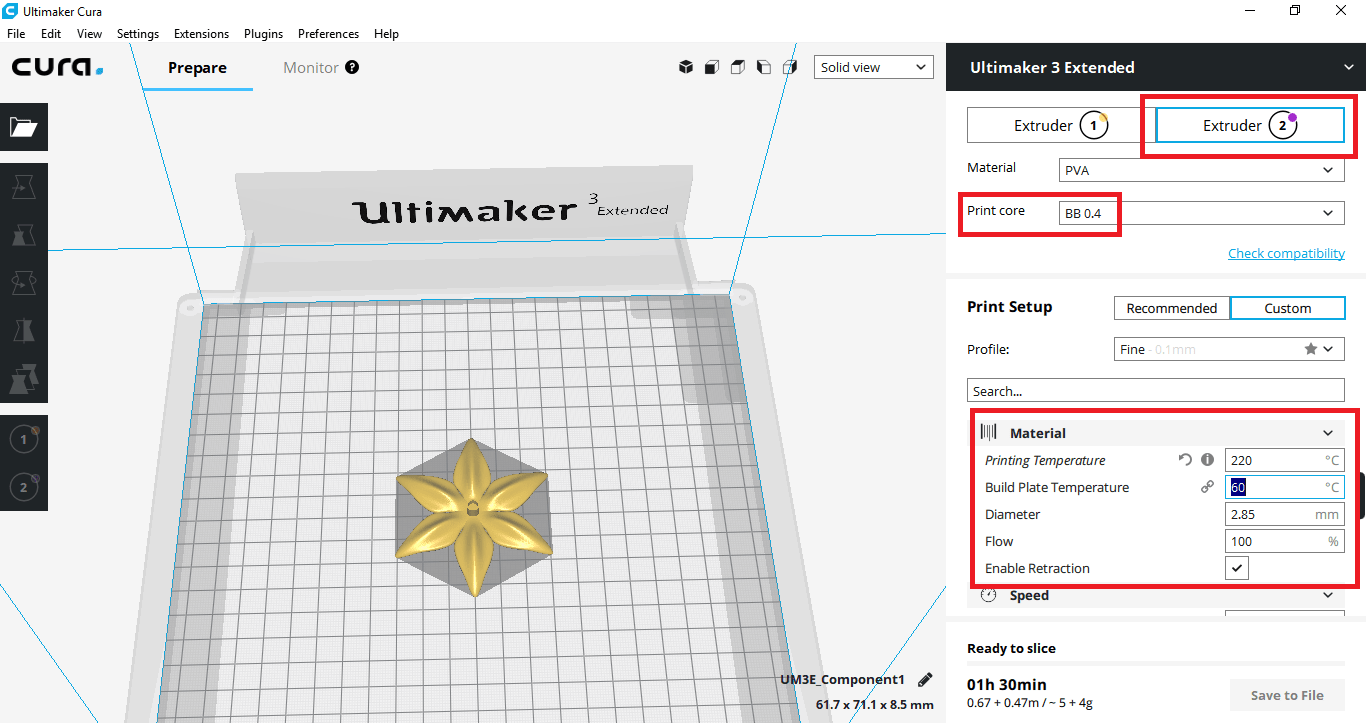Choose extruder 1 in left toolbar
Screen dimensions: 1366x723
pyautogui.click(x=23, y=439)
